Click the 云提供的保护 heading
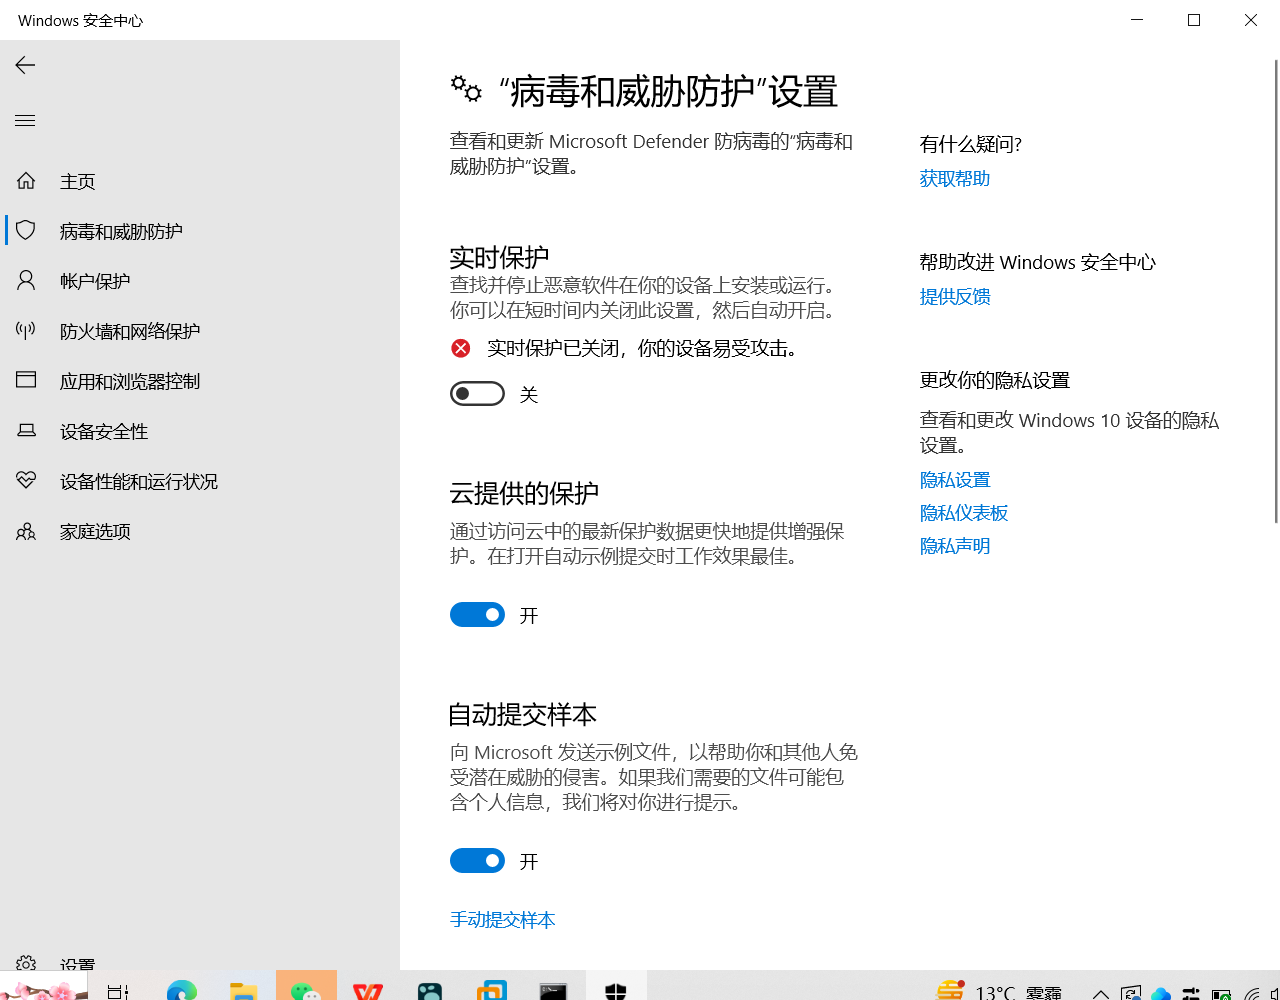The height and width of the screenshot is (1000, 1280). click(x=524, y=493)
